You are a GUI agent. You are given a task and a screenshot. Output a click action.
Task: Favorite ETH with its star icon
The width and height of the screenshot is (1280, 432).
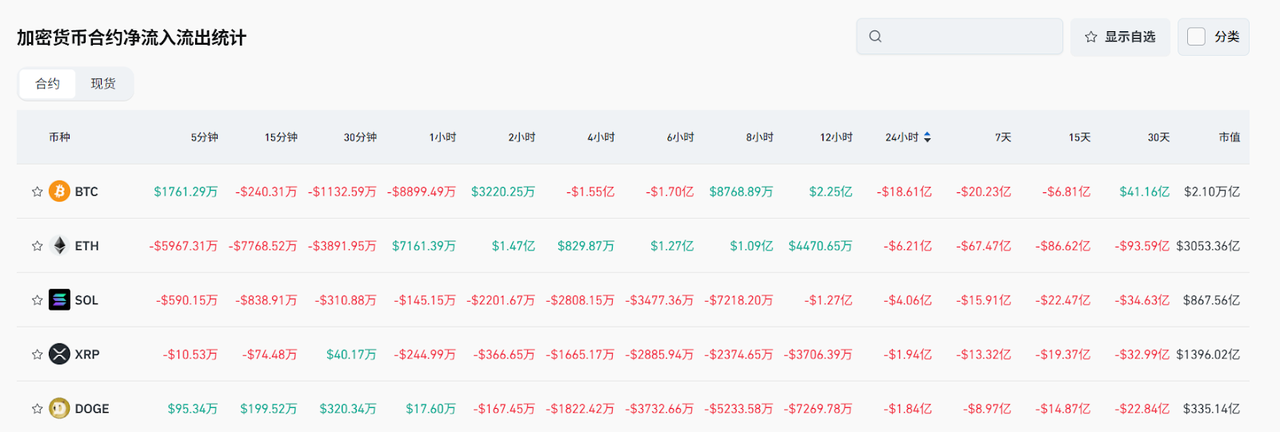[x=37, y=245]
